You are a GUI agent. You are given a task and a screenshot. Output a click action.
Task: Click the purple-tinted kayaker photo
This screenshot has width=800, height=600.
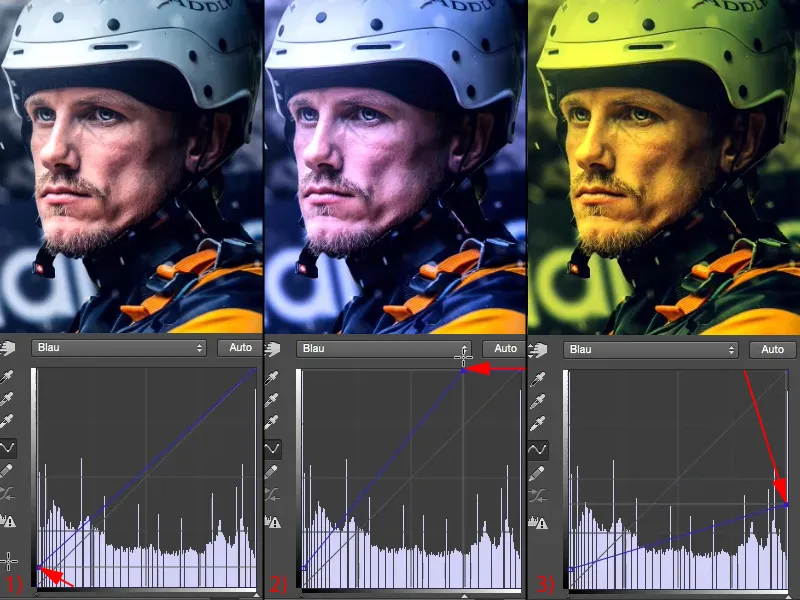click(395, 167)
